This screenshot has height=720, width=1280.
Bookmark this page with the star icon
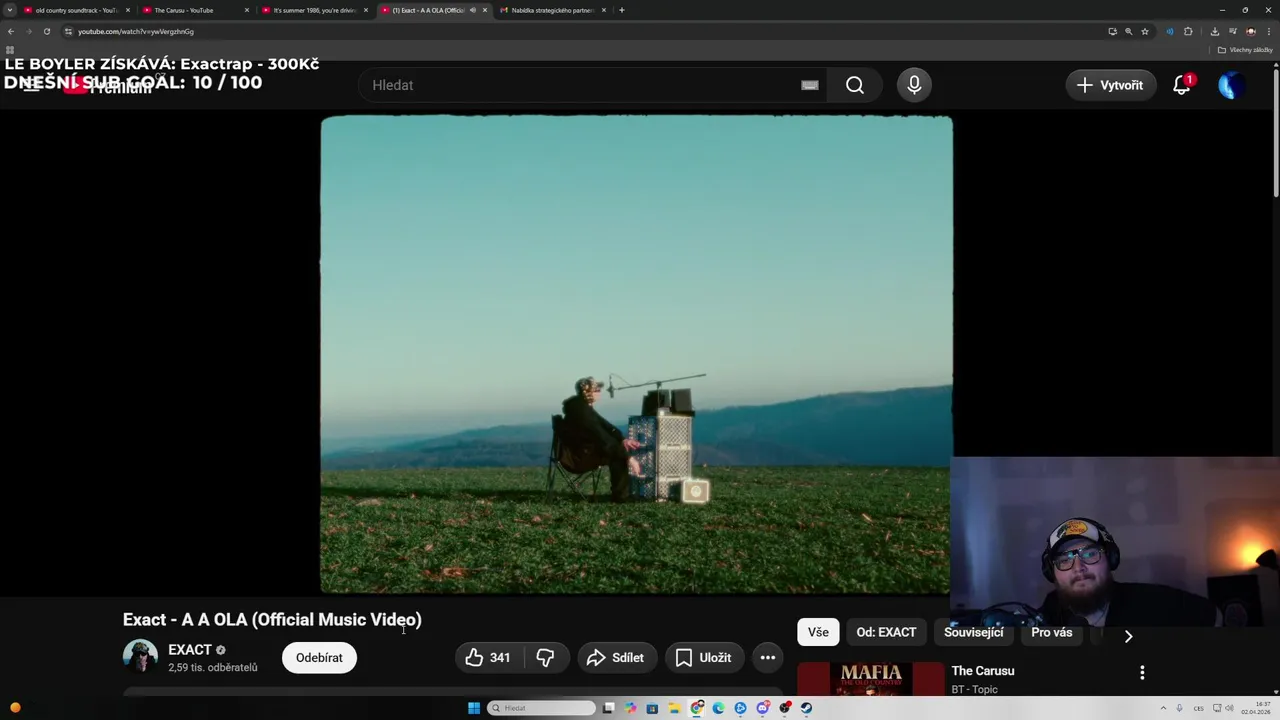pos(1145,31)
